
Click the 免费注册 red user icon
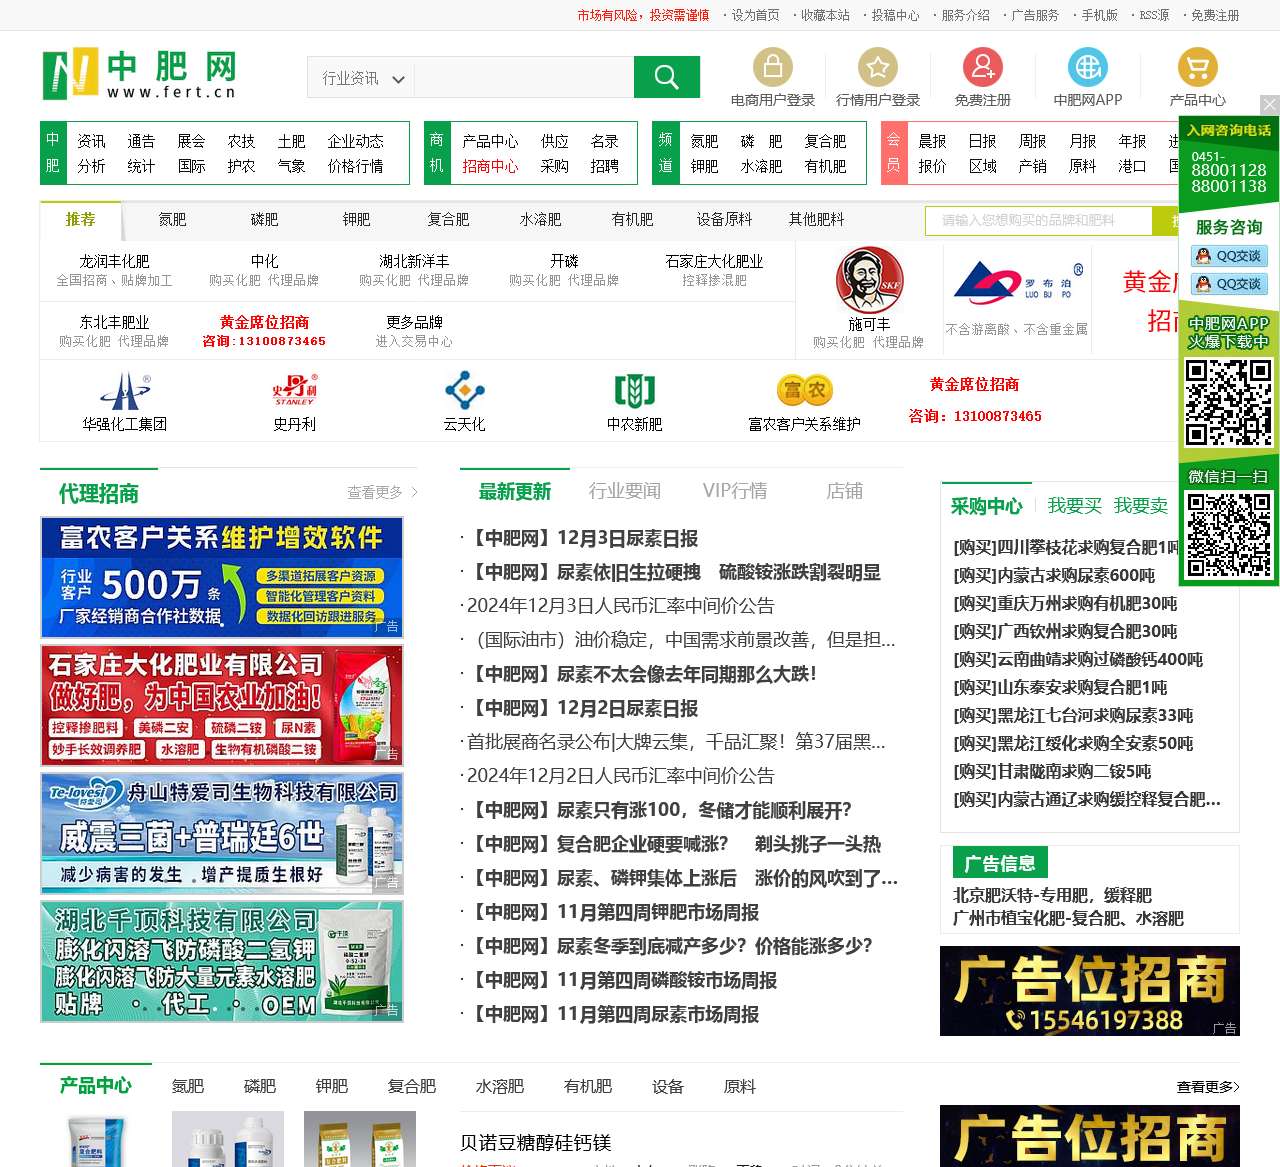tap(983, 67)
